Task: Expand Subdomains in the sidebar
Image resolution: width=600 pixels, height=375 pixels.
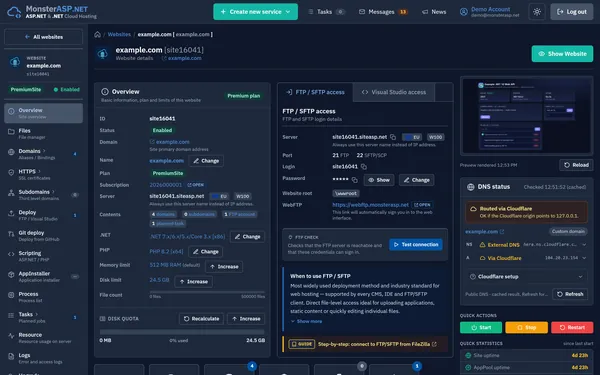Action: tap(43, 195)
